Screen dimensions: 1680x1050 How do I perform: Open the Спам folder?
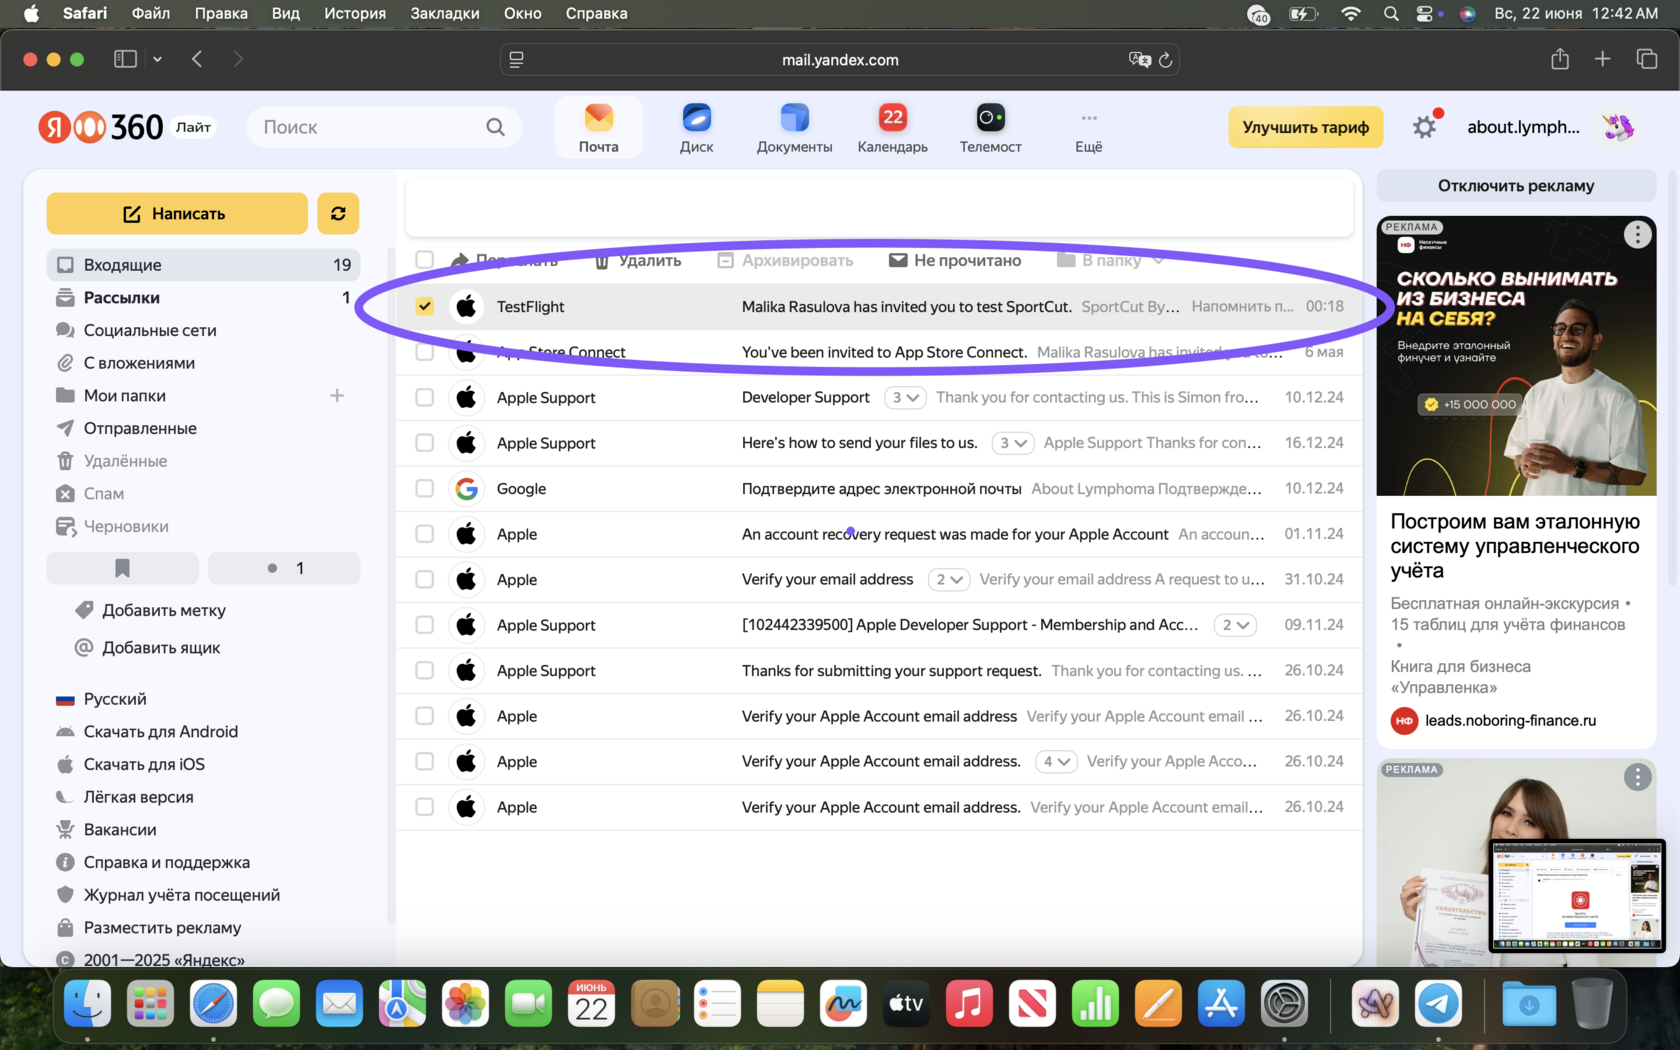(204, 494)
